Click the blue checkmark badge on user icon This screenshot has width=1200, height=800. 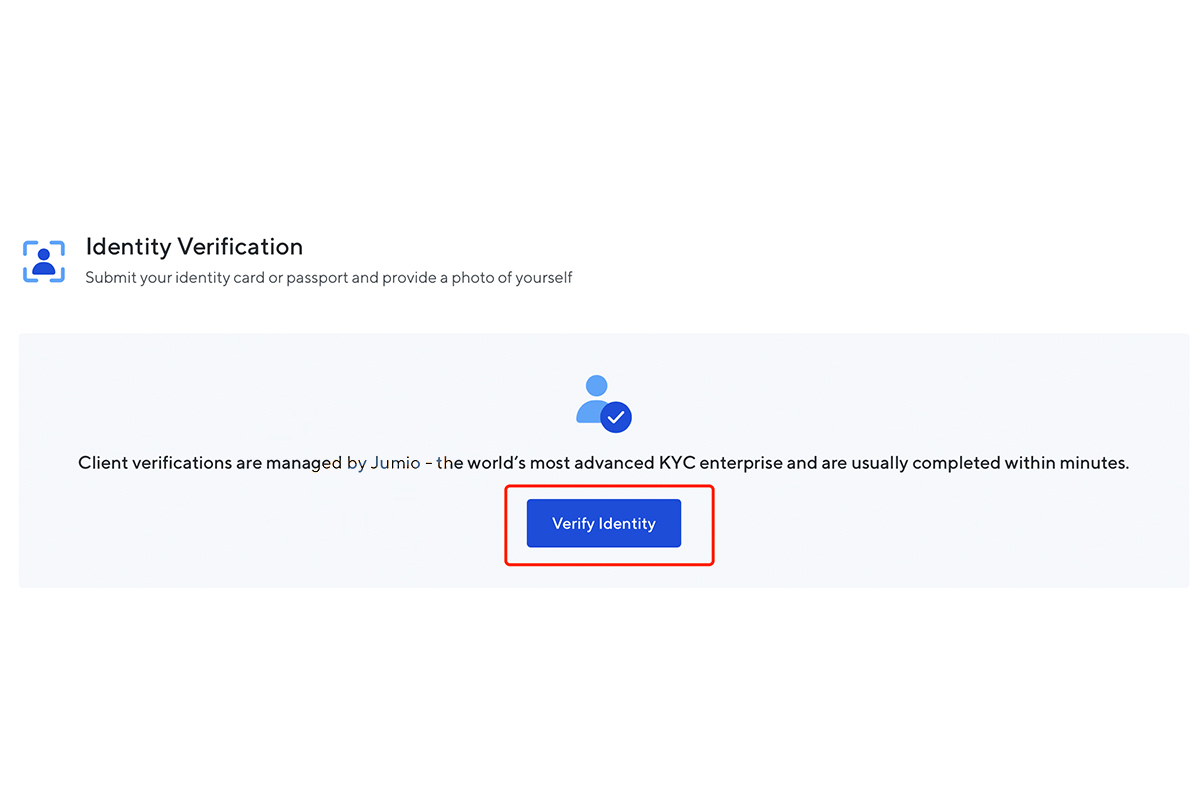[616, 416]
